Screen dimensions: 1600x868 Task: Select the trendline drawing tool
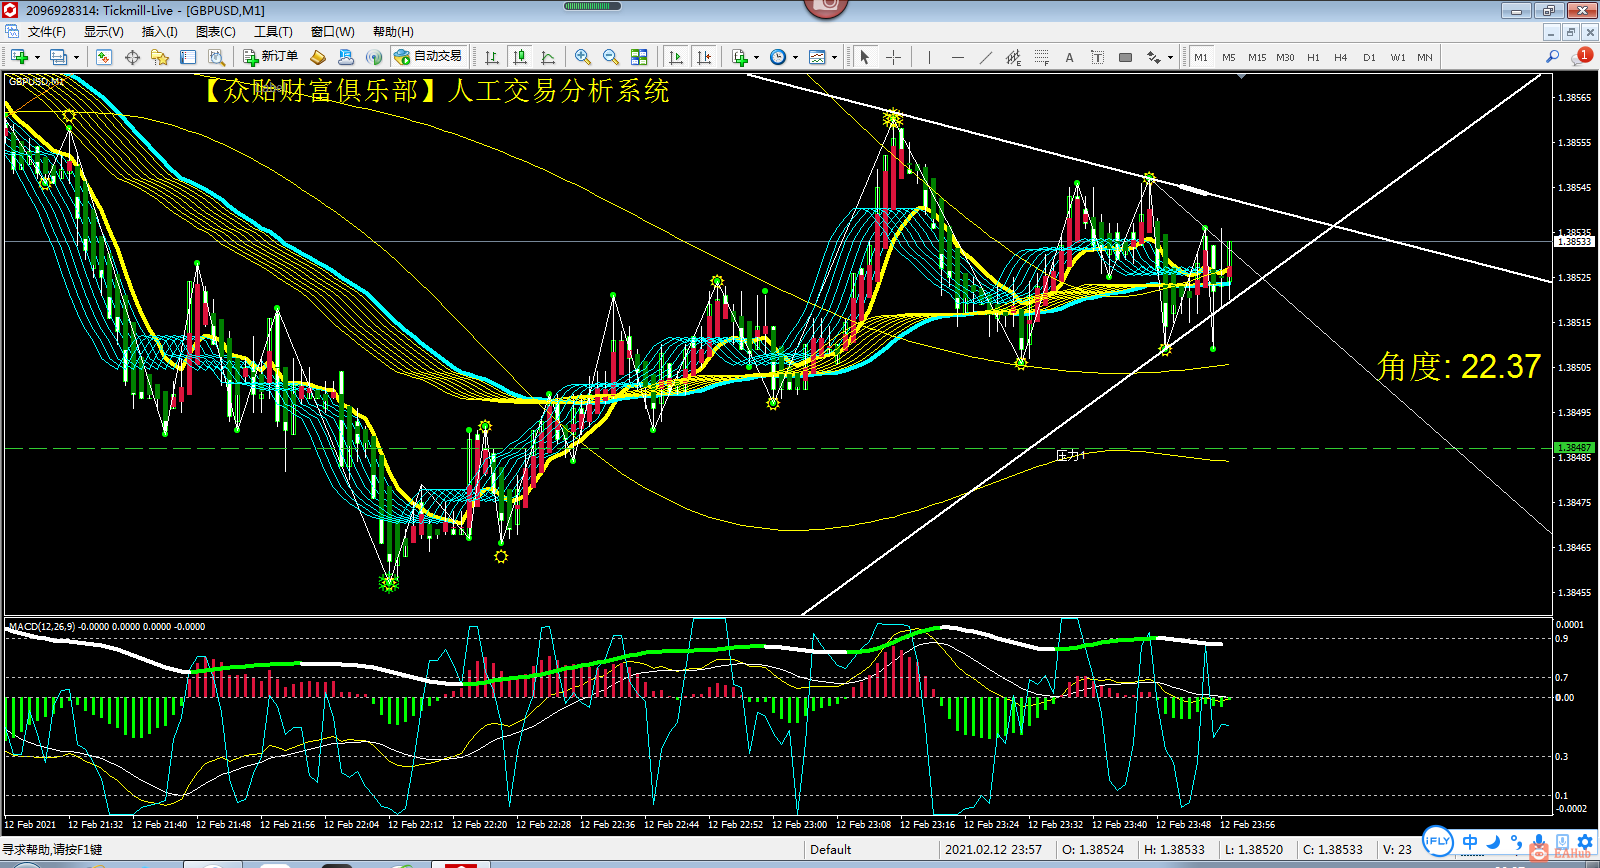[x=985, y=57]
